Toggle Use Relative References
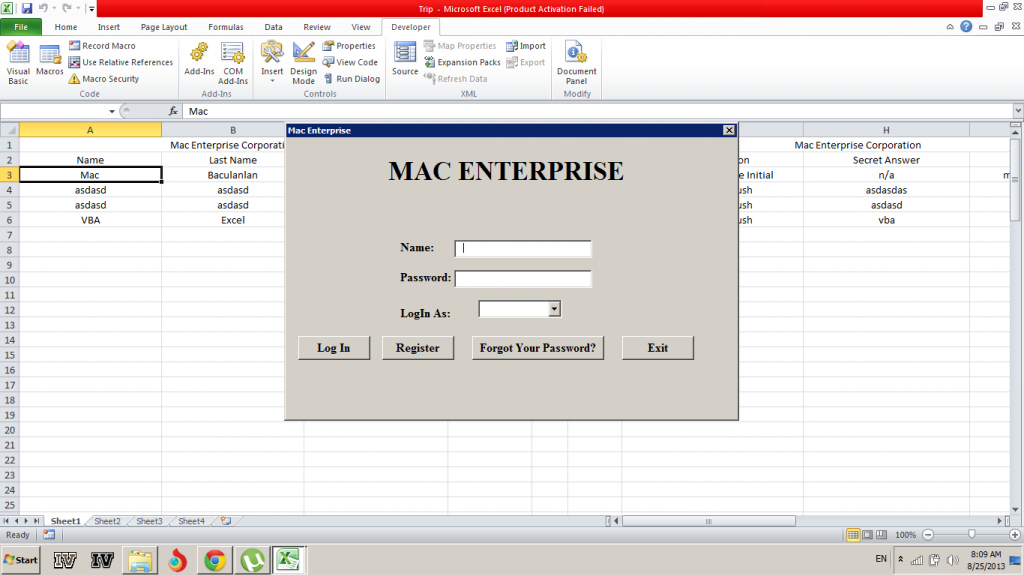Viewport: 1024px width, 575px height. [121, 62]
